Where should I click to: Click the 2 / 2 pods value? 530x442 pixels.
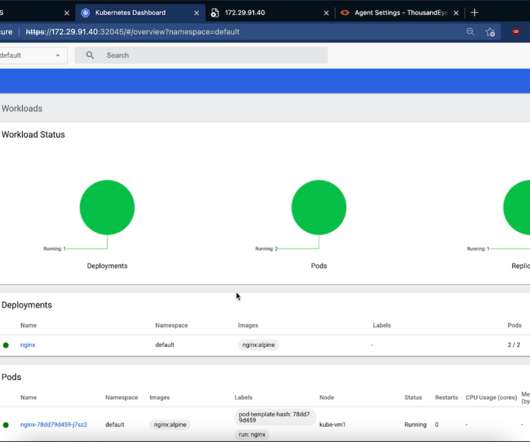(514, 345)
